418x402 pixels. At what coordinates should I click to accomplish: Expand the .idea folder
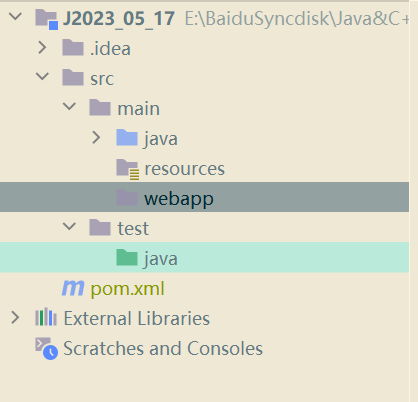point(42,47)
